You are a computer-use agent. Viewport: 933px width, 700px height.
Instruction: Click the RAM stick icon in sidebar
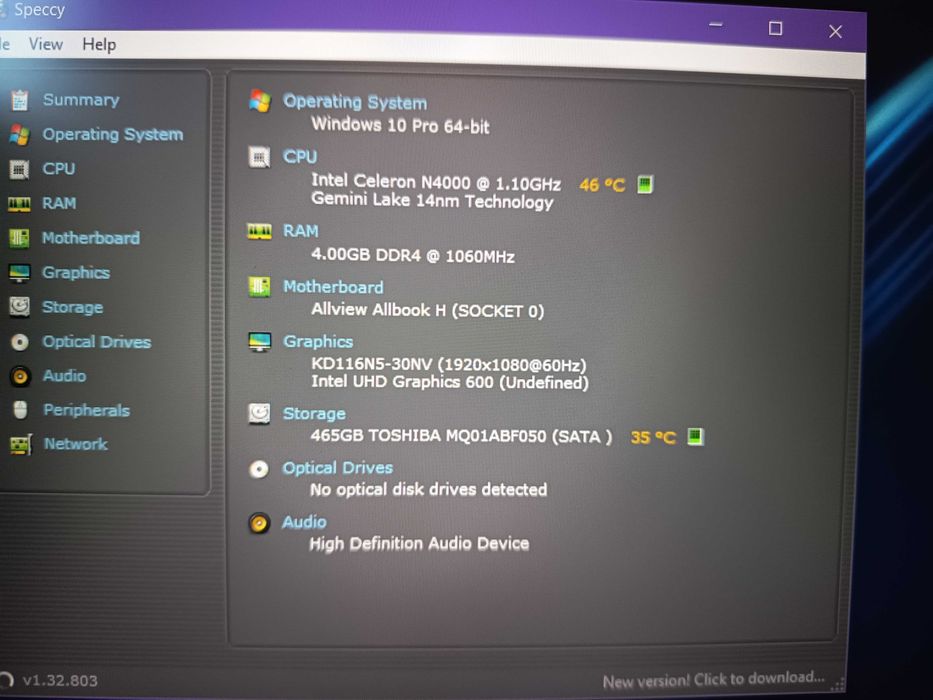19,205
